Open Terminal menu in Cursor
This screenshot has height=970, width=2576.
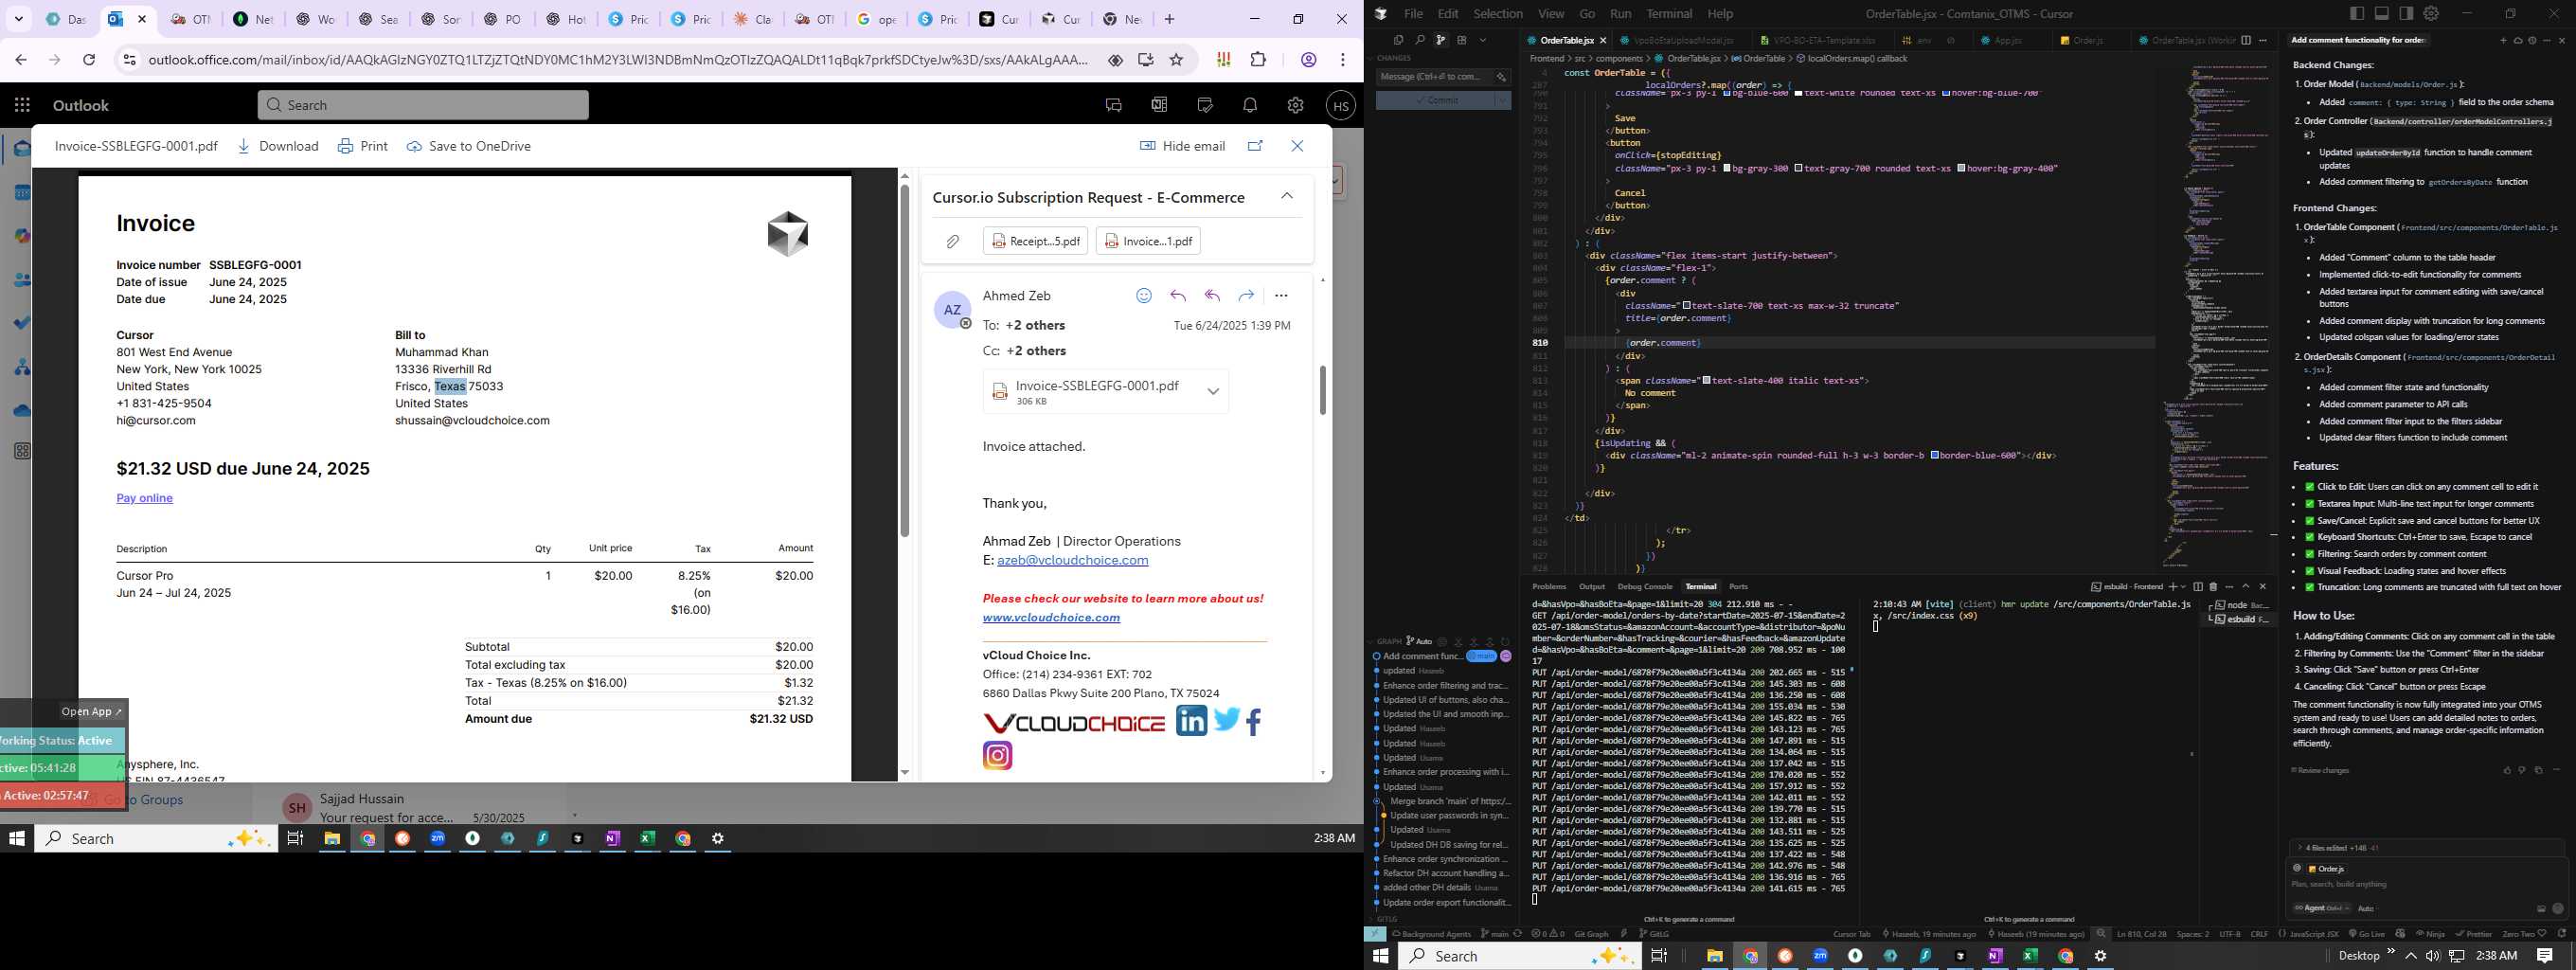(1669, 13)
